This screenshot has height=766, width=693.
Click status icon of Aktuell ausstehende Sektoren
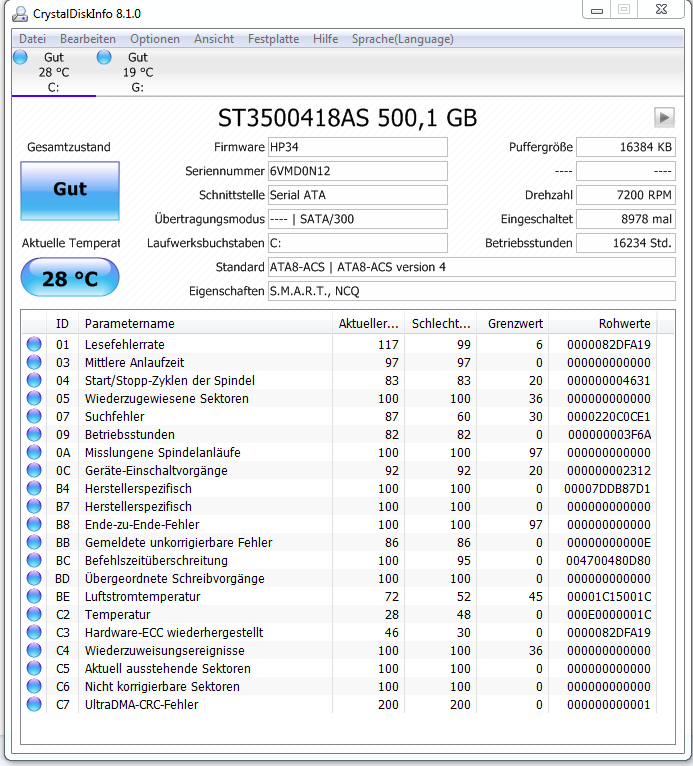click(x=34, y=668)
